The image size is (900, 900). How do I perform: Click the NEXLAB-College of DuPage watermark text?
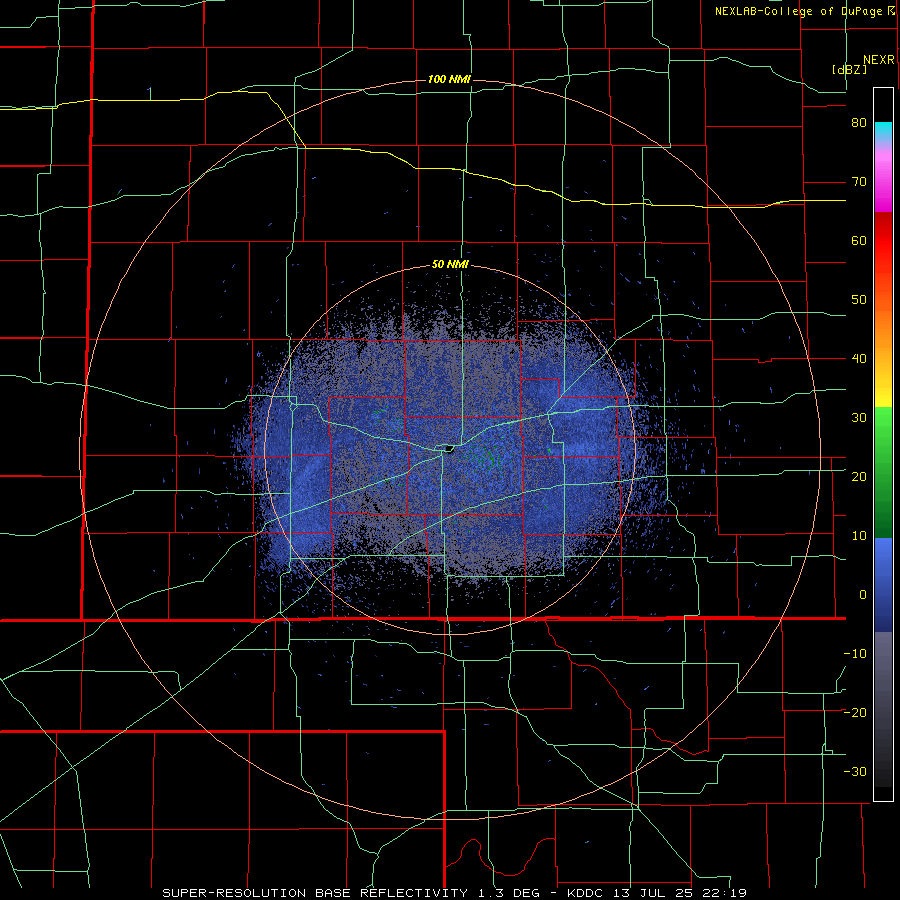click(804, 11)
